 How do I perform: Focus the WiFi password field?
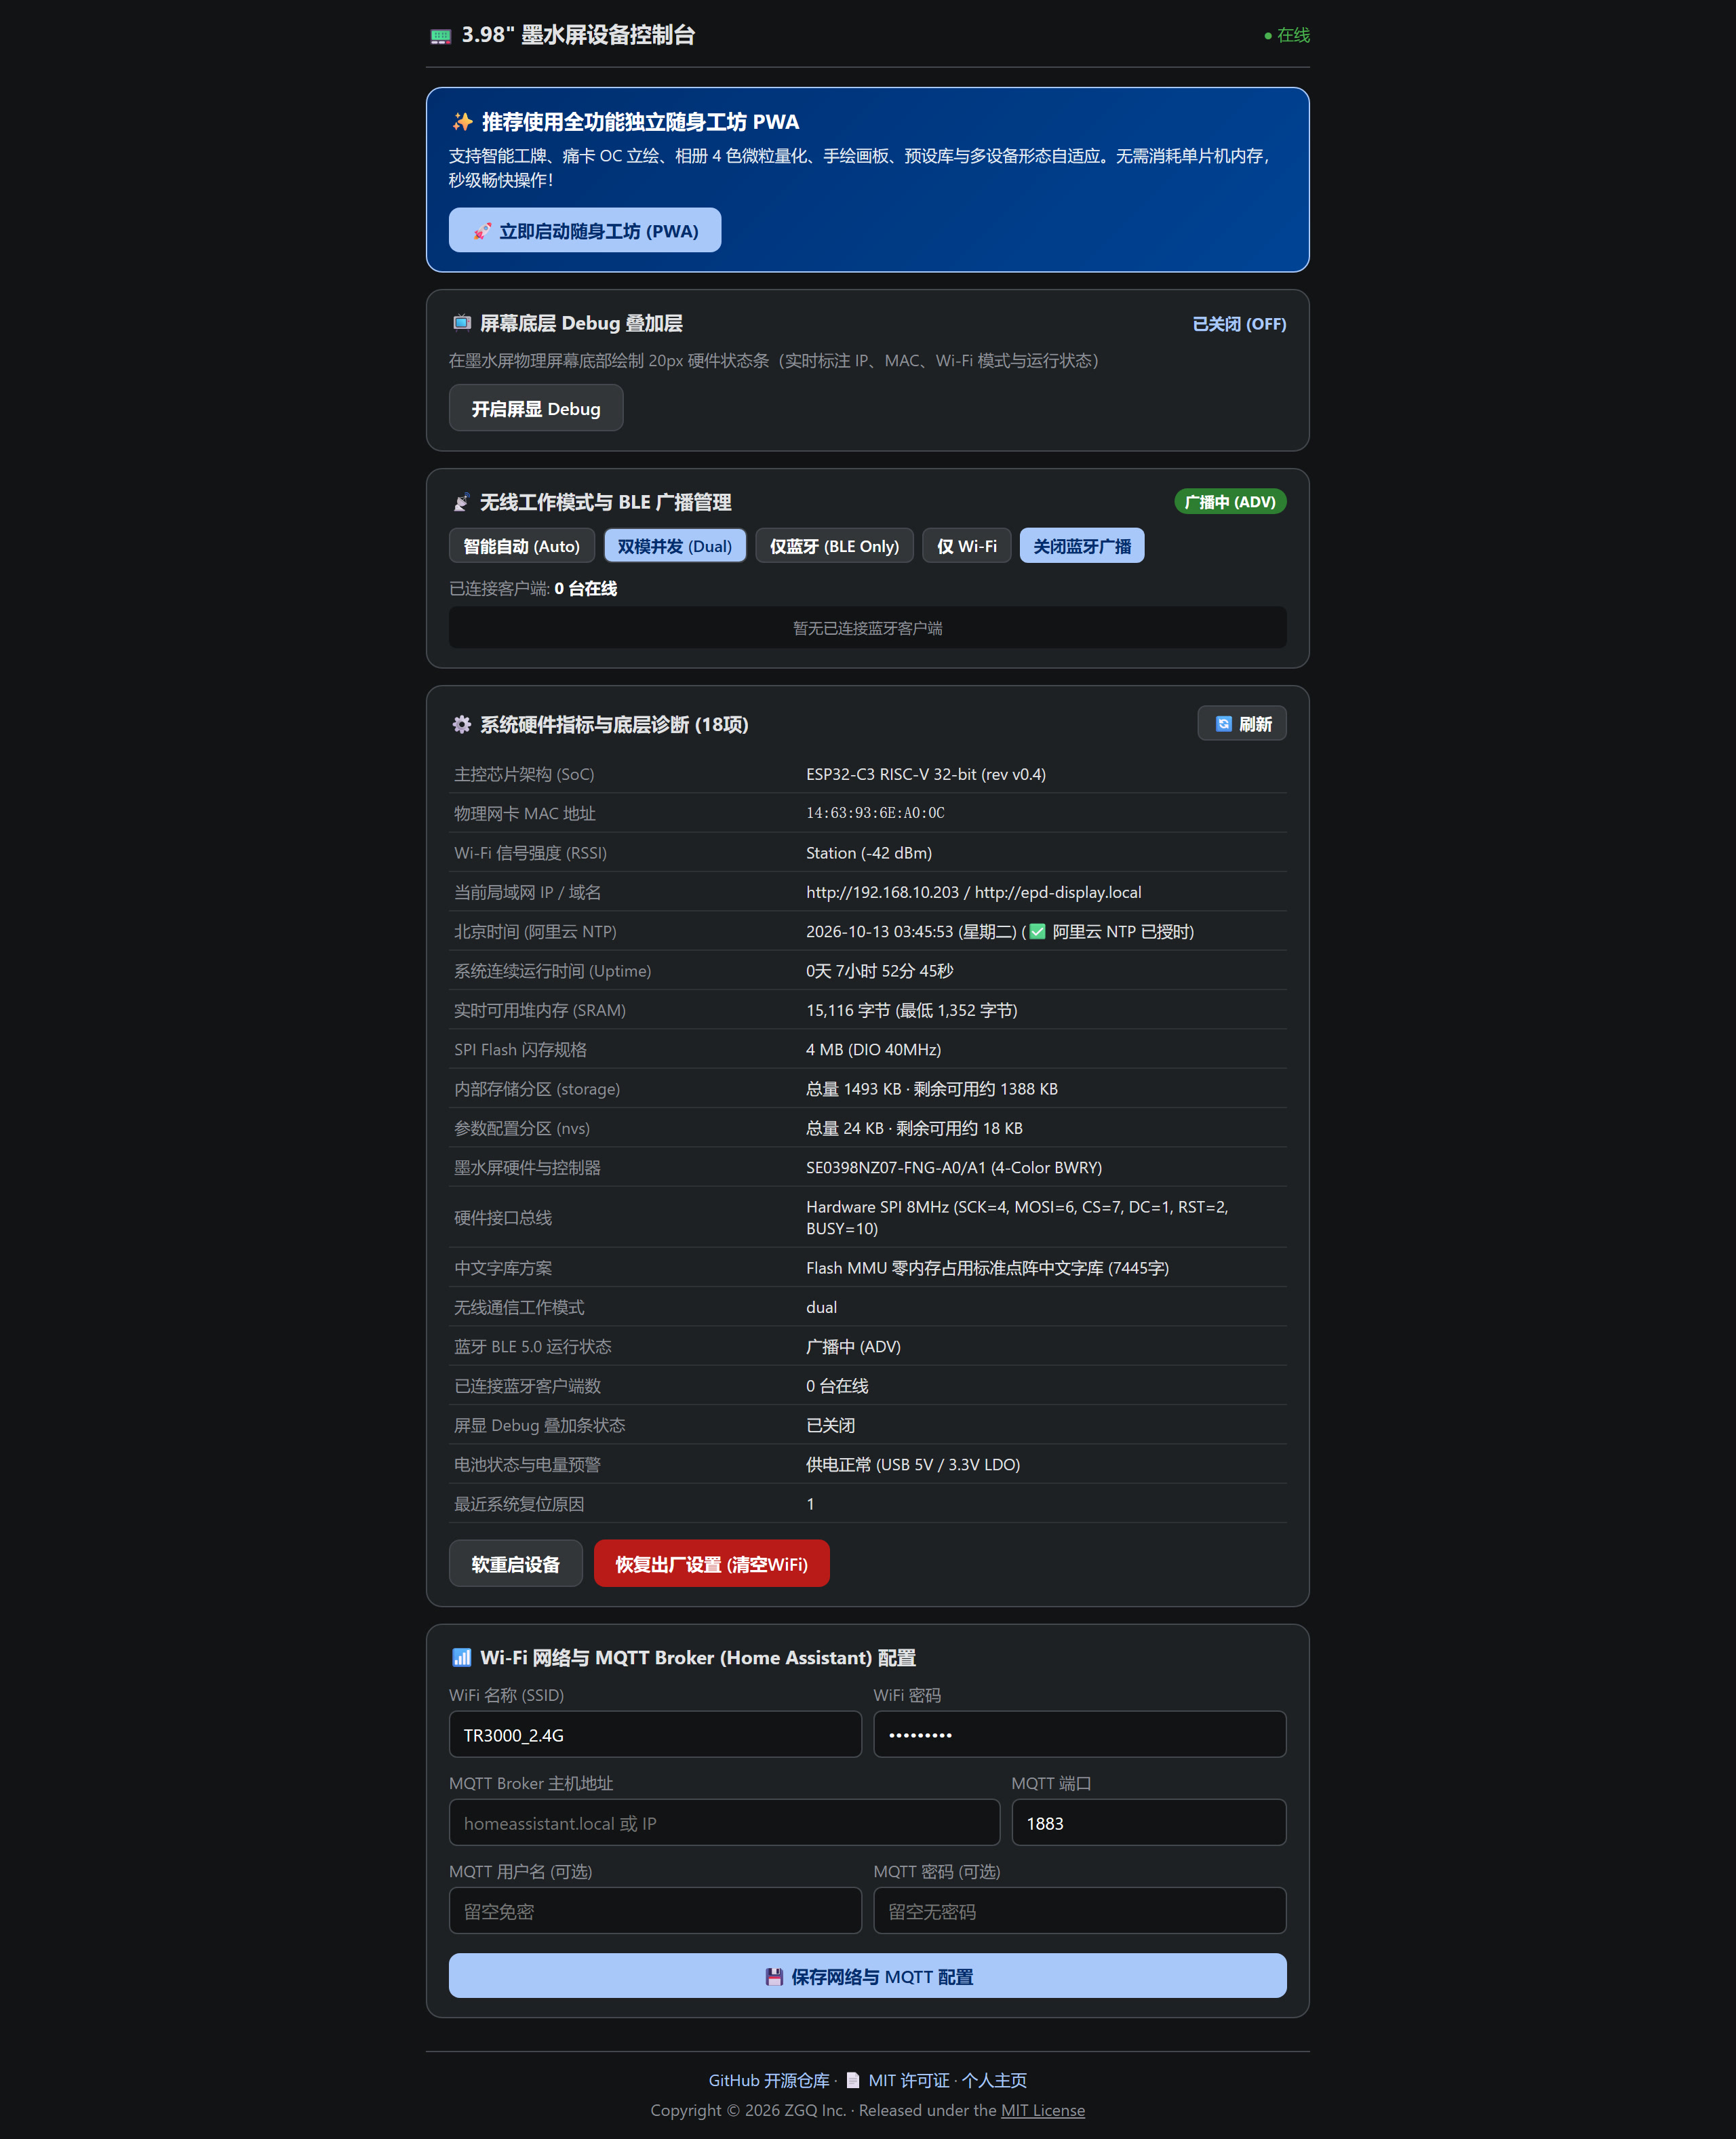(1079, 1734)
